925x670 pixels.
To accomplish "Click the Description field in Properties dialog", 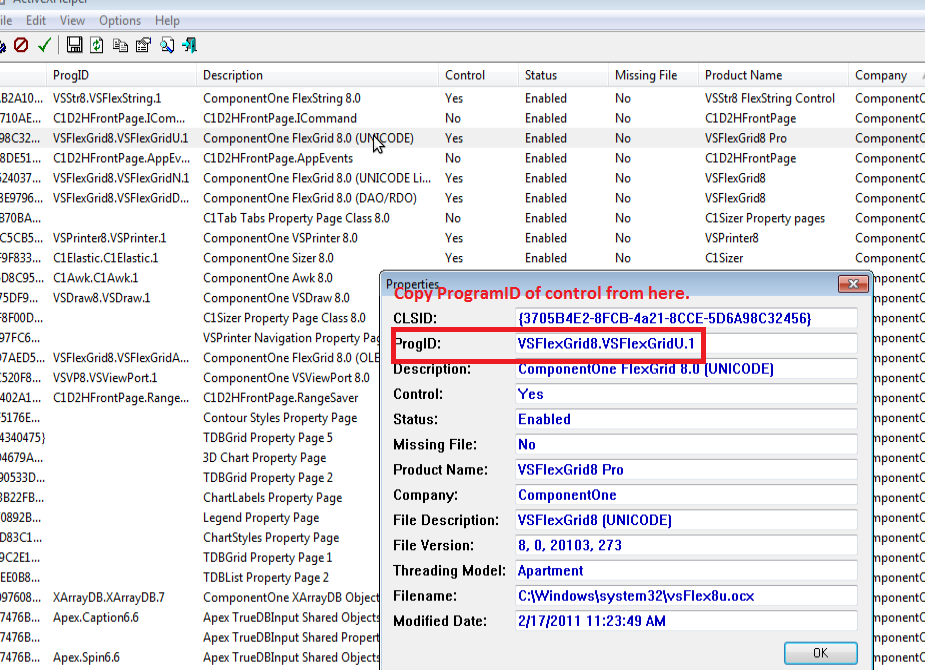I will point(686,369).
